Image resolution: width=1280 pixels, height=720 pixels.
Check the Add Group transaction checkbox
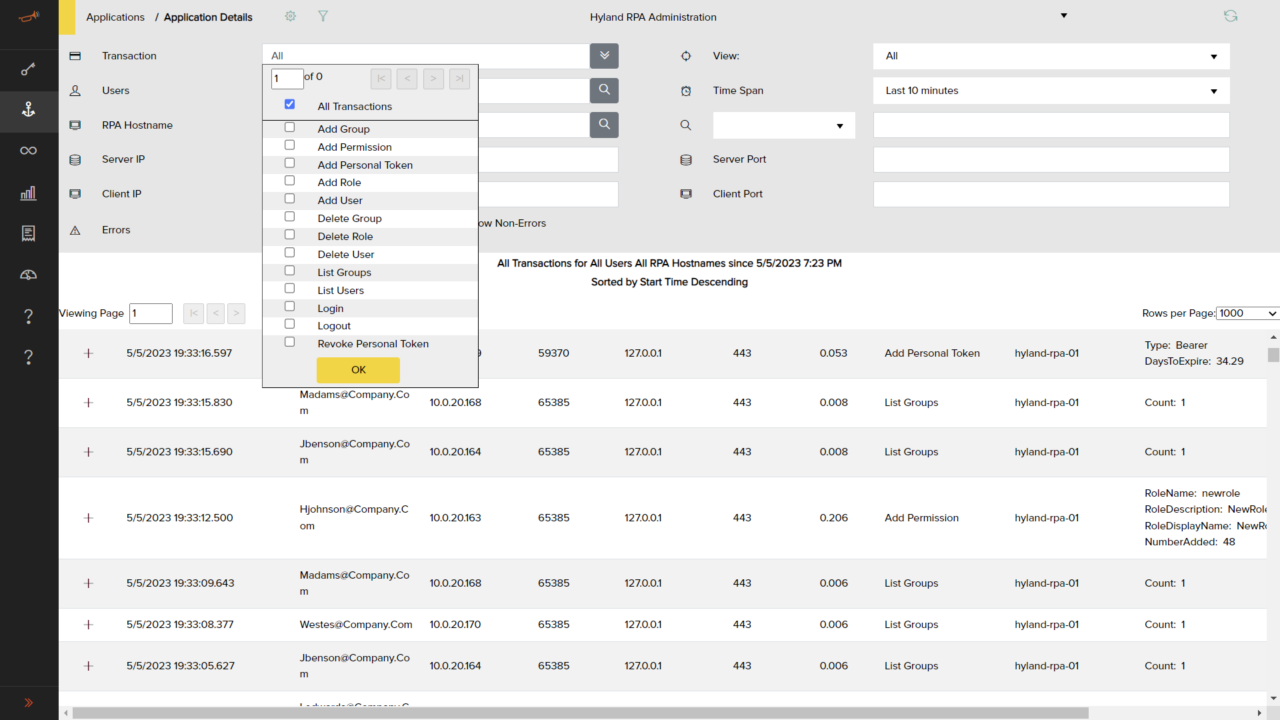289,127
